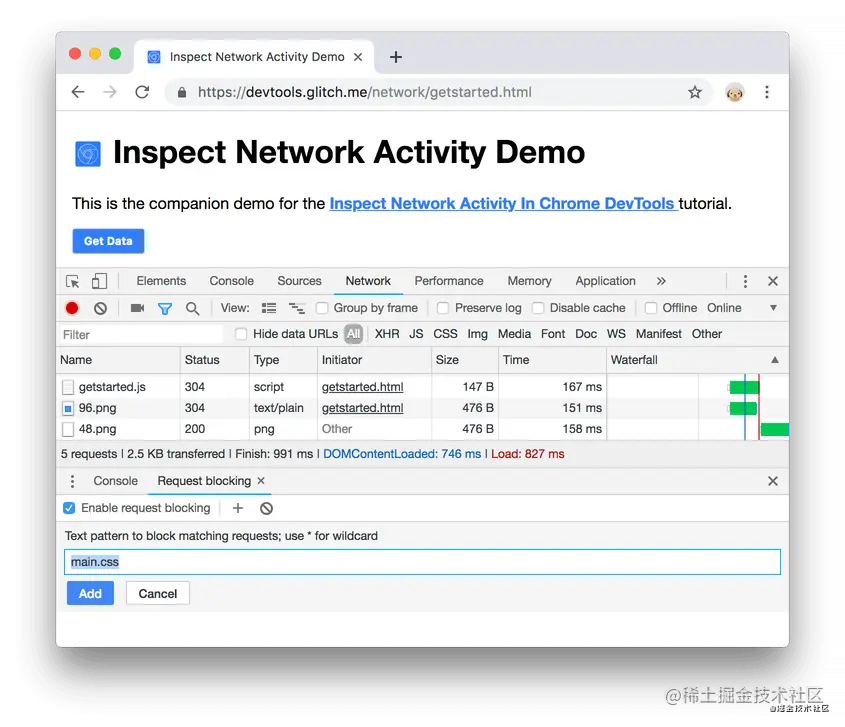Toggle the network filter funnel icon
Screen dimensions: 845x727
[165, 308]
